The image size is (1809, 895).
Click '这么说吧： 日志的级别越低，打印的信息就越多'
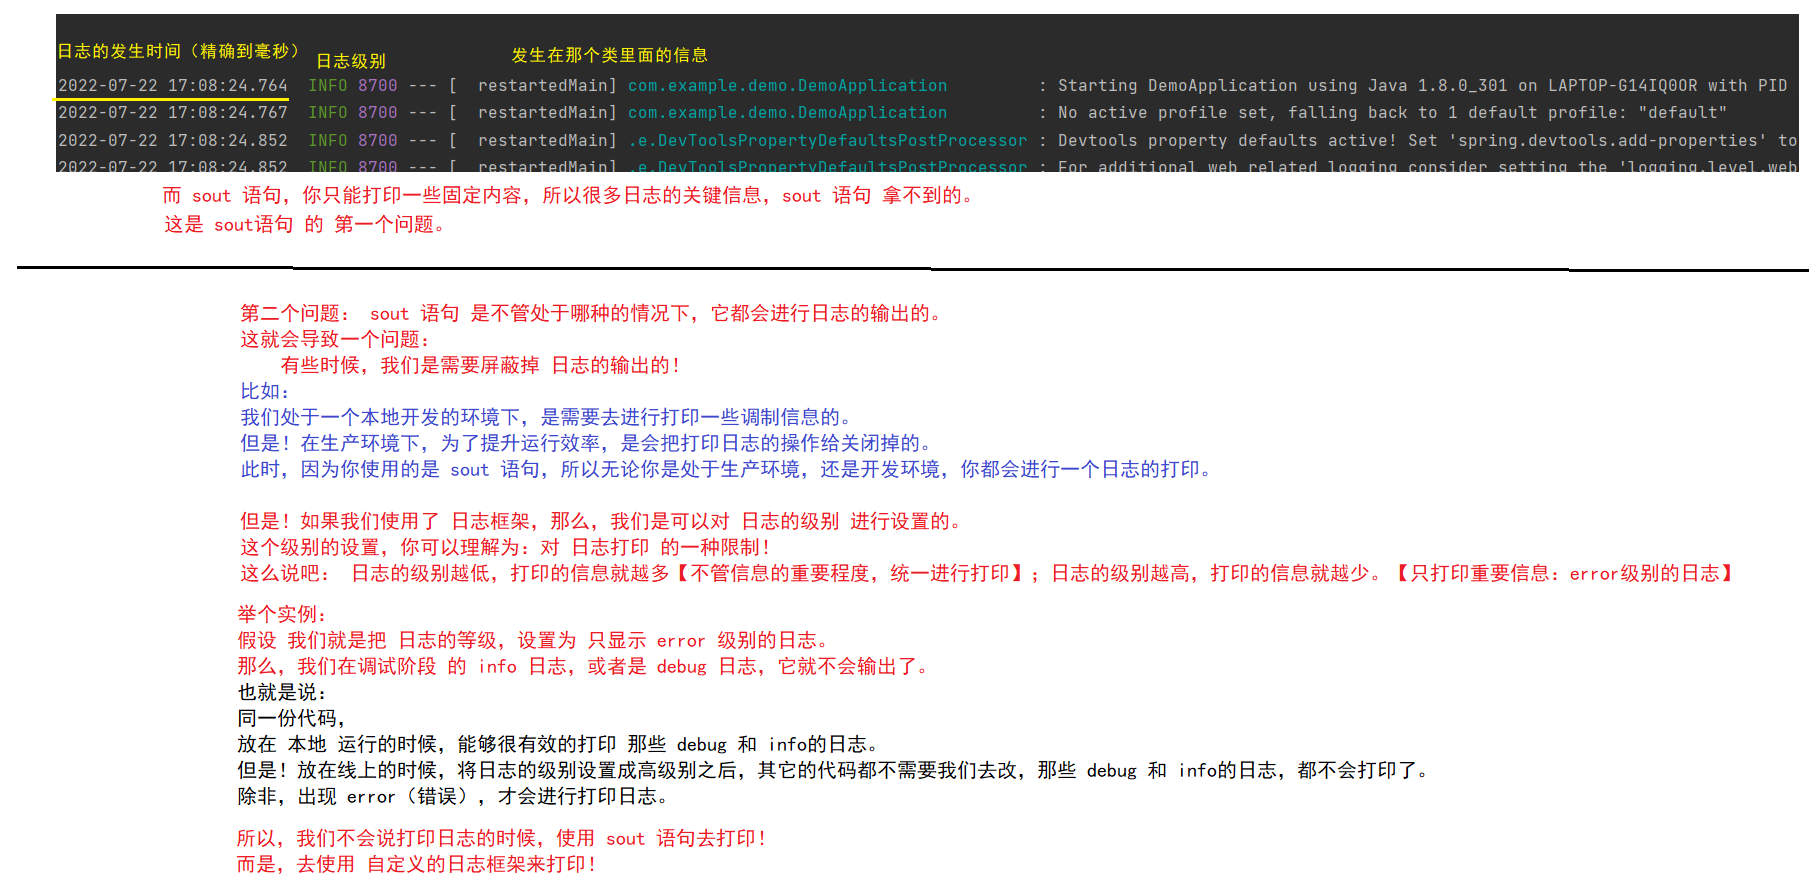pos(455,573)
